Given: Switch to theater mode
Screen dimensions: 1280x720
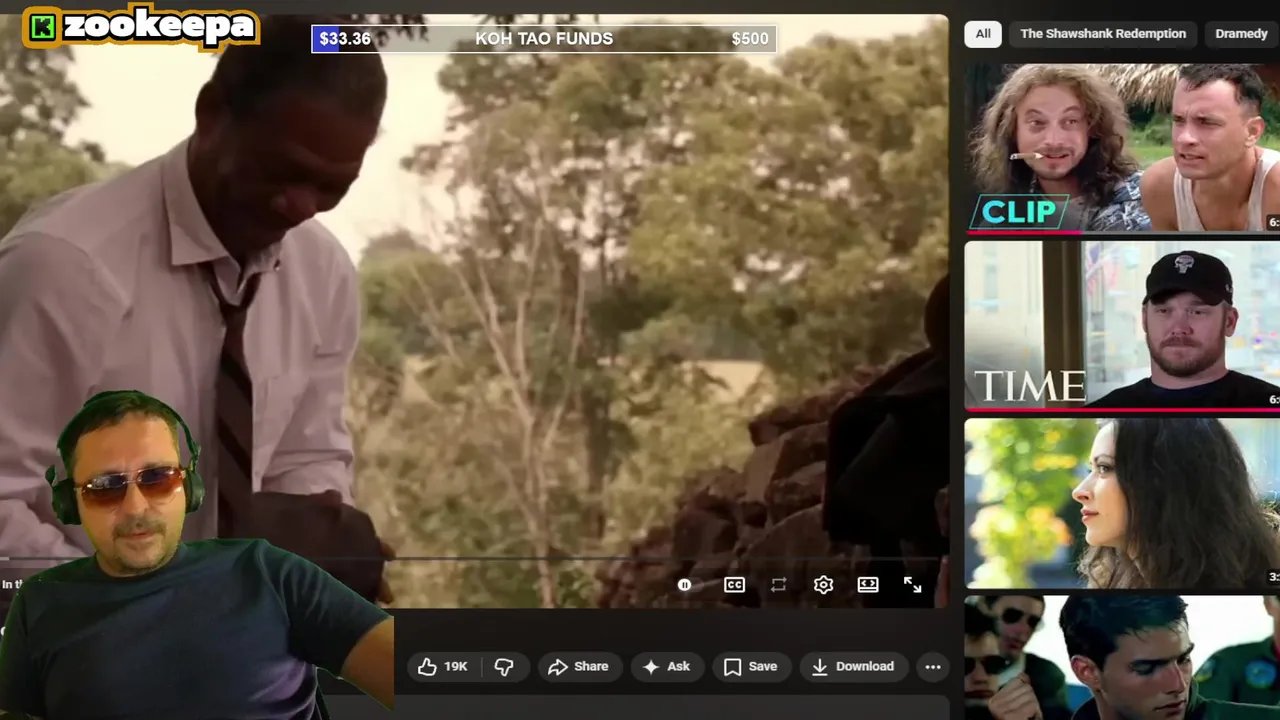Looking at the screenshot, I should pyautogui.click(x=868, y=585).
